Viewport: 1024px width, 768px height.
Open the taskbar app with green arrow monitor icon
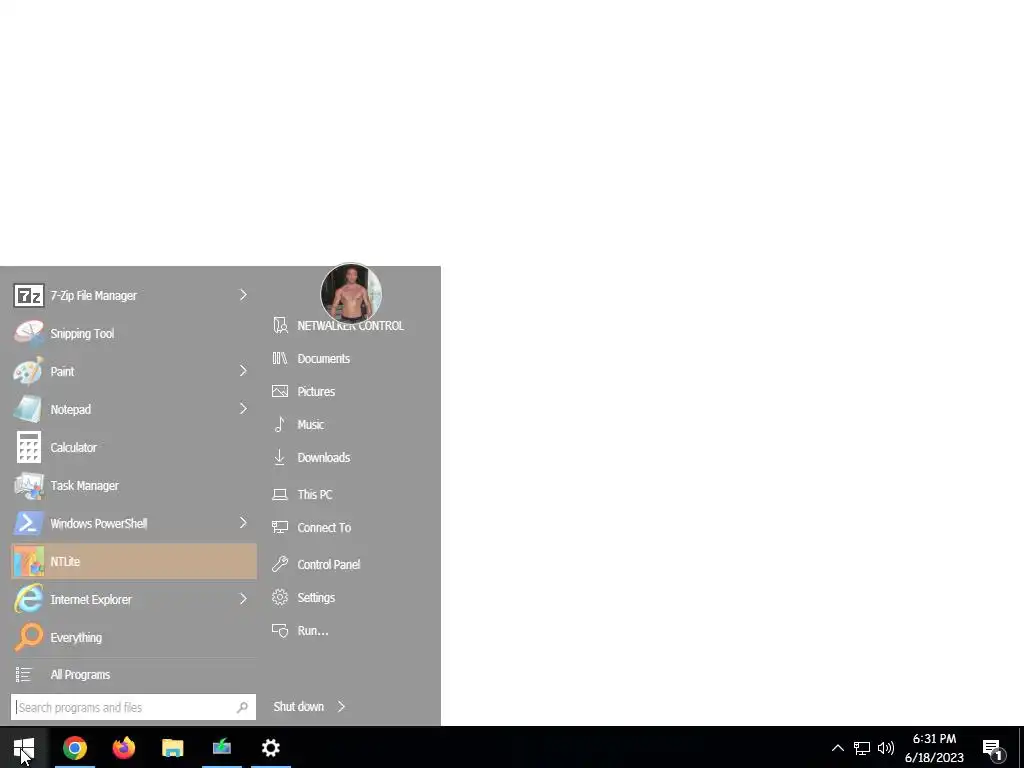(221, 748)
